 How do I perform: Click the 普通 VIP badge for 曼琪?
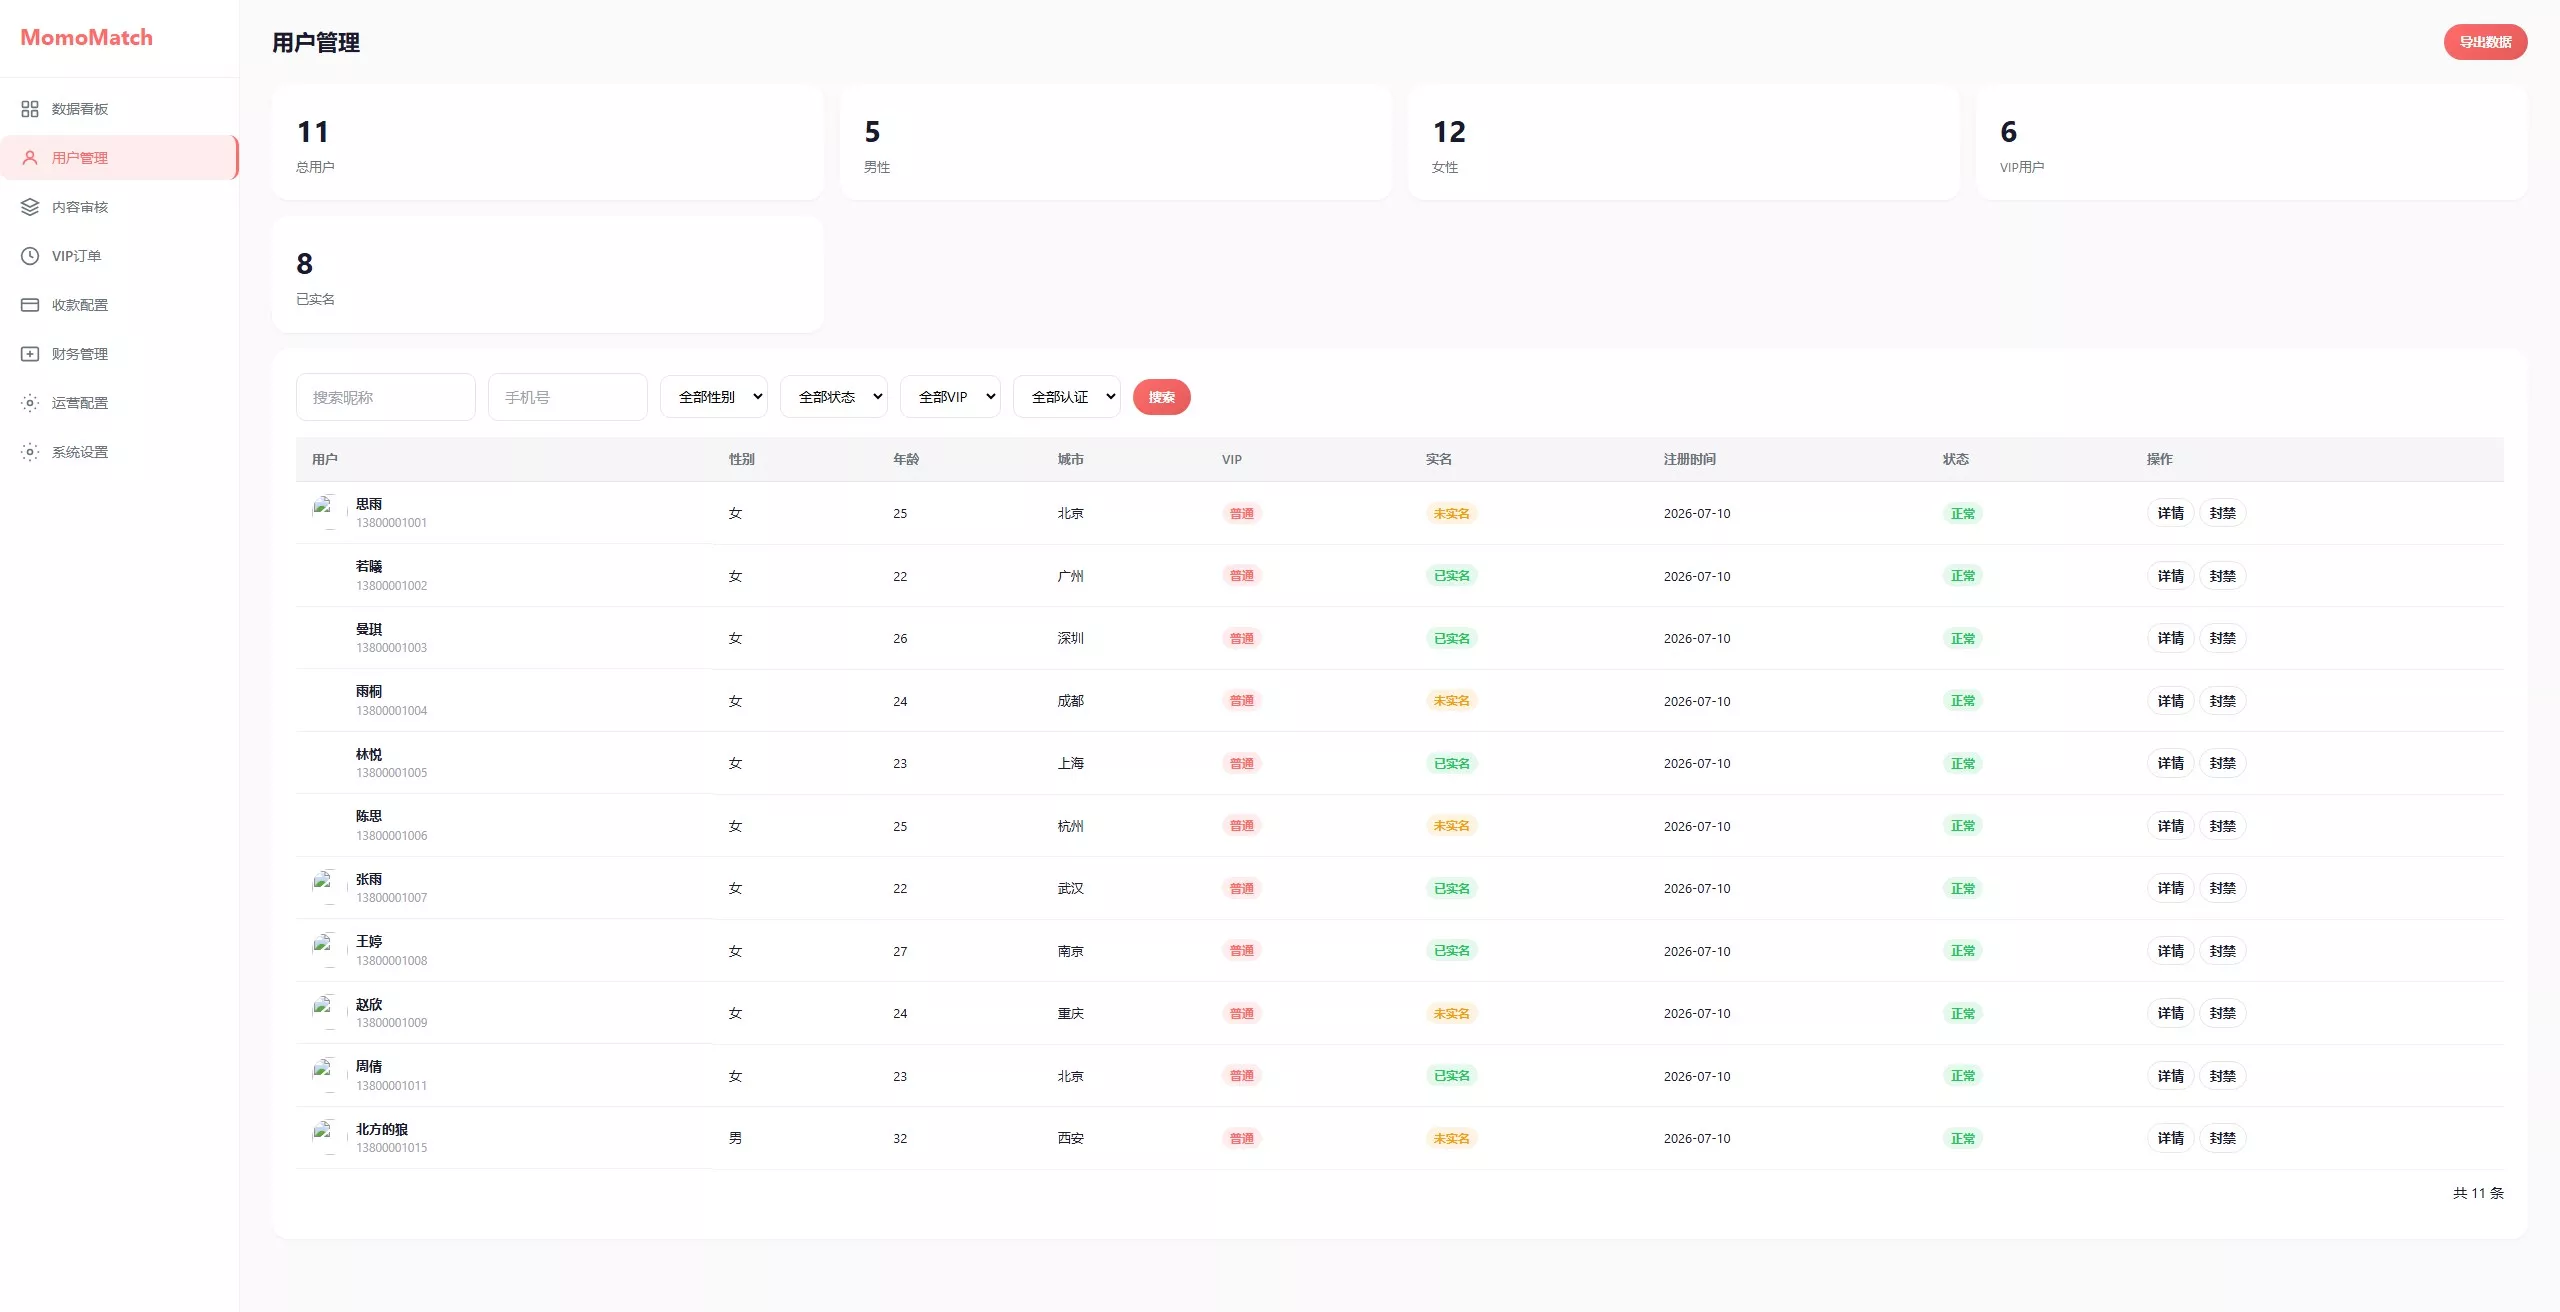coord(1241,638)
